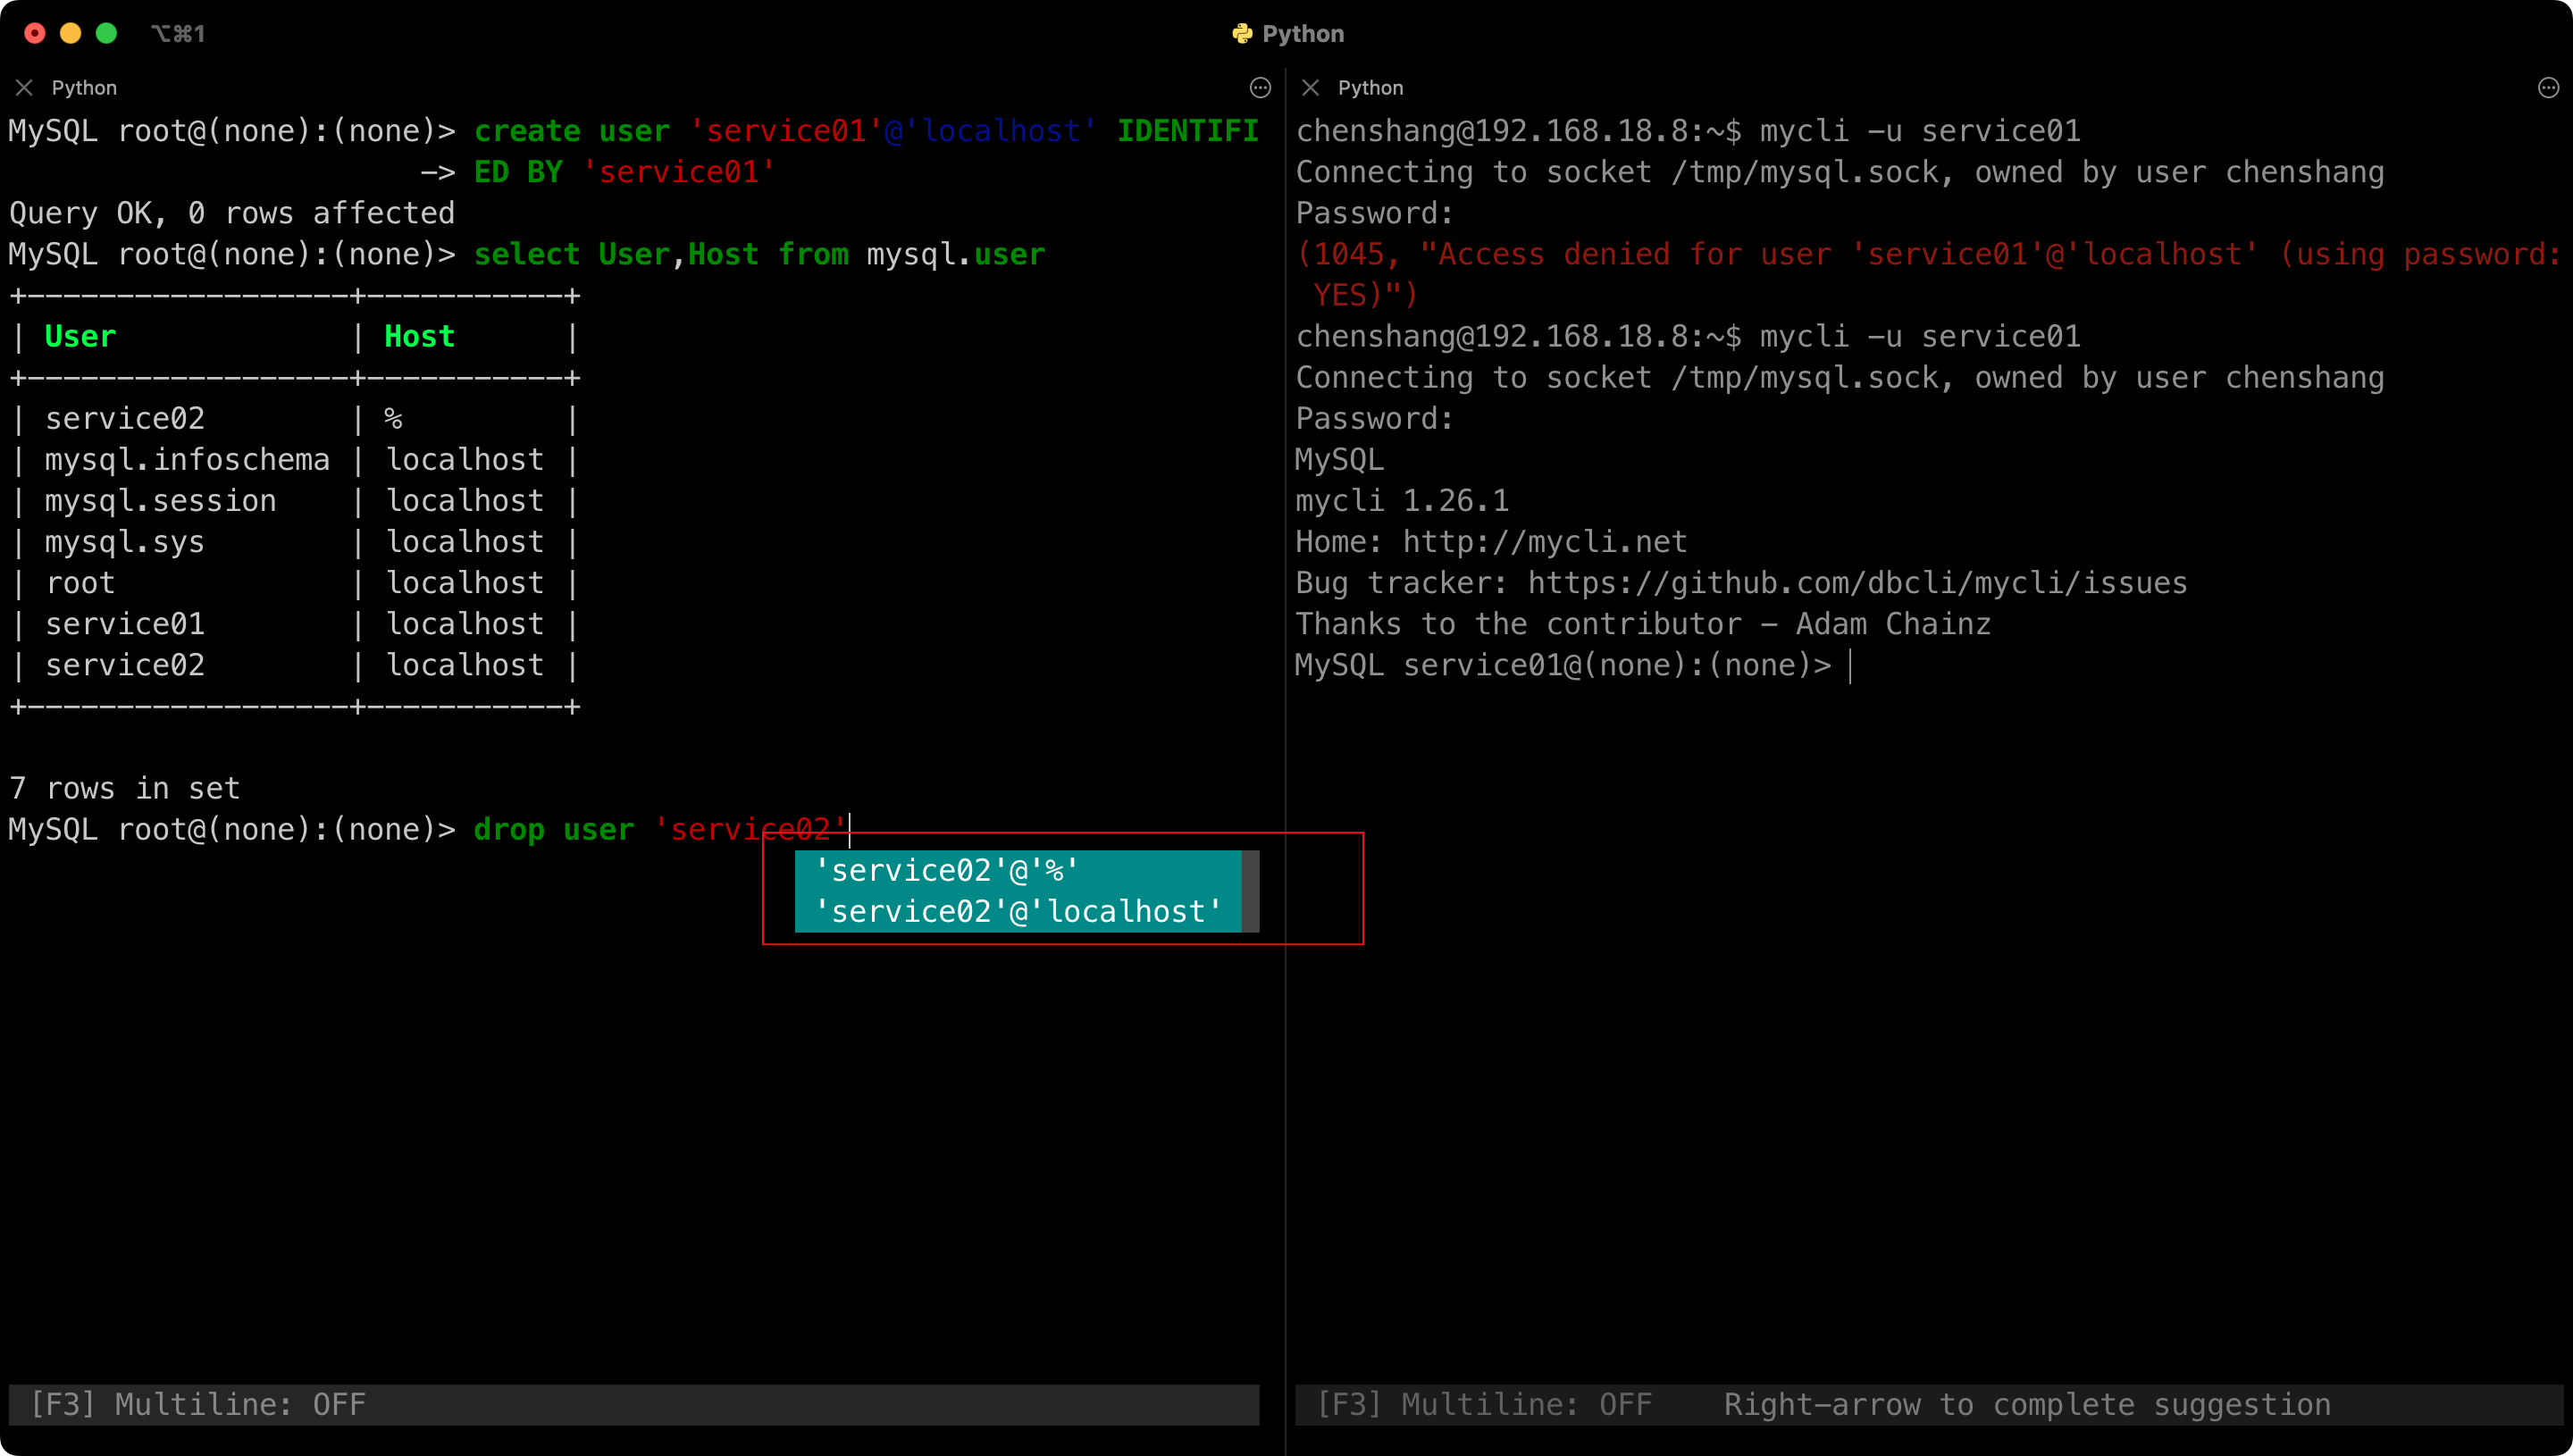Screen dimensions: 2573x1456
Task: Select 'service02'@'localhost' autocomplete suggestion
Action: (1016, 911)
